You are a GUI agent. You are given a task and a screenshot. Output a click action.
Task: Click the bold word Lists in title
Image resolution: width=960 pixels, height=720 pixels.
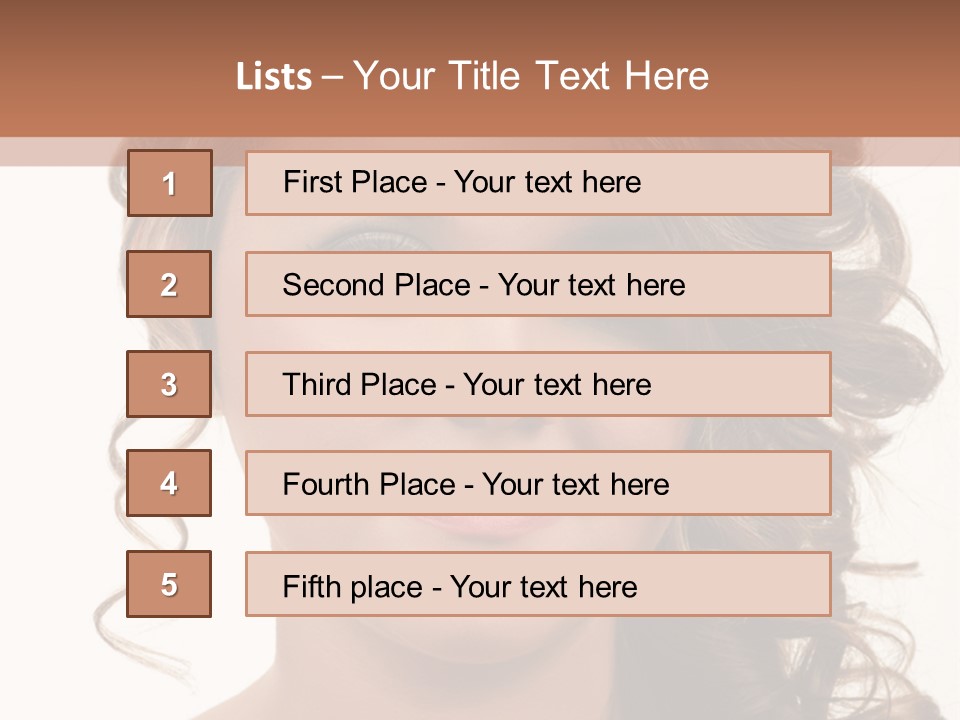coord(274,77)
